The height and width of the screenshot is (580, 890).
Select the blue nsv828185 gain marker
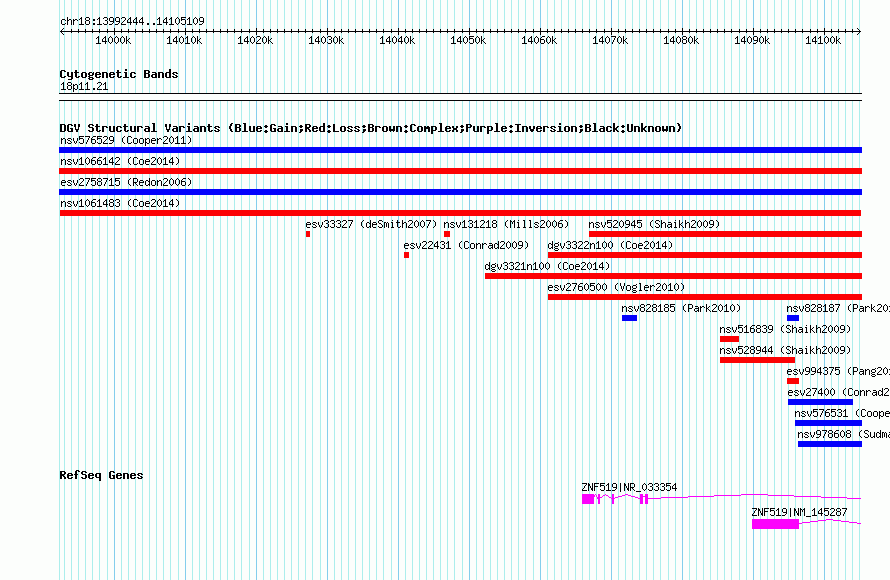(x=629, y=318)
